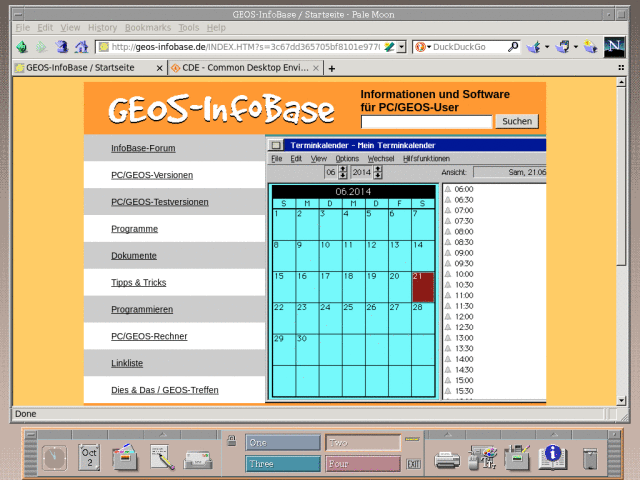The width and height of the screenshot is (640, 480).
Task: Open the CDE Style Manager icon
Action: (482, 457)
